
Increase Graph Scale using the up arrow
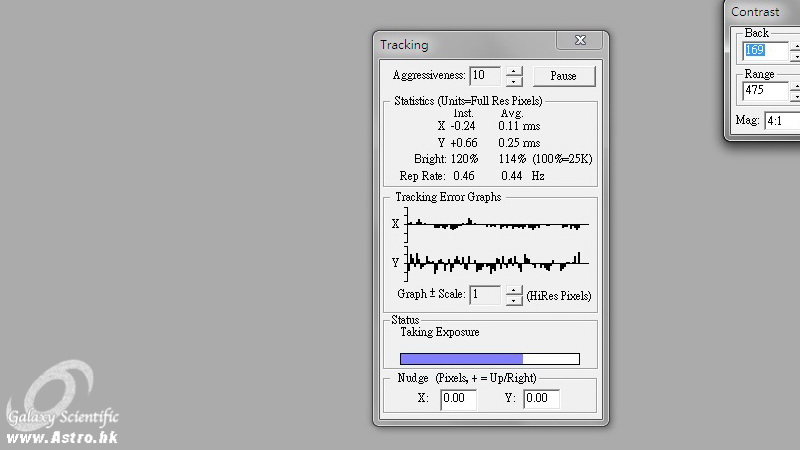514,290
